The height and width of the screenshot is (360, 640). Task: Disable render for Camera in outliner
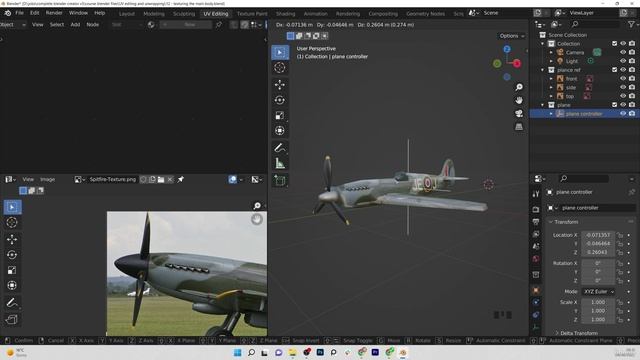click(632, 52)
